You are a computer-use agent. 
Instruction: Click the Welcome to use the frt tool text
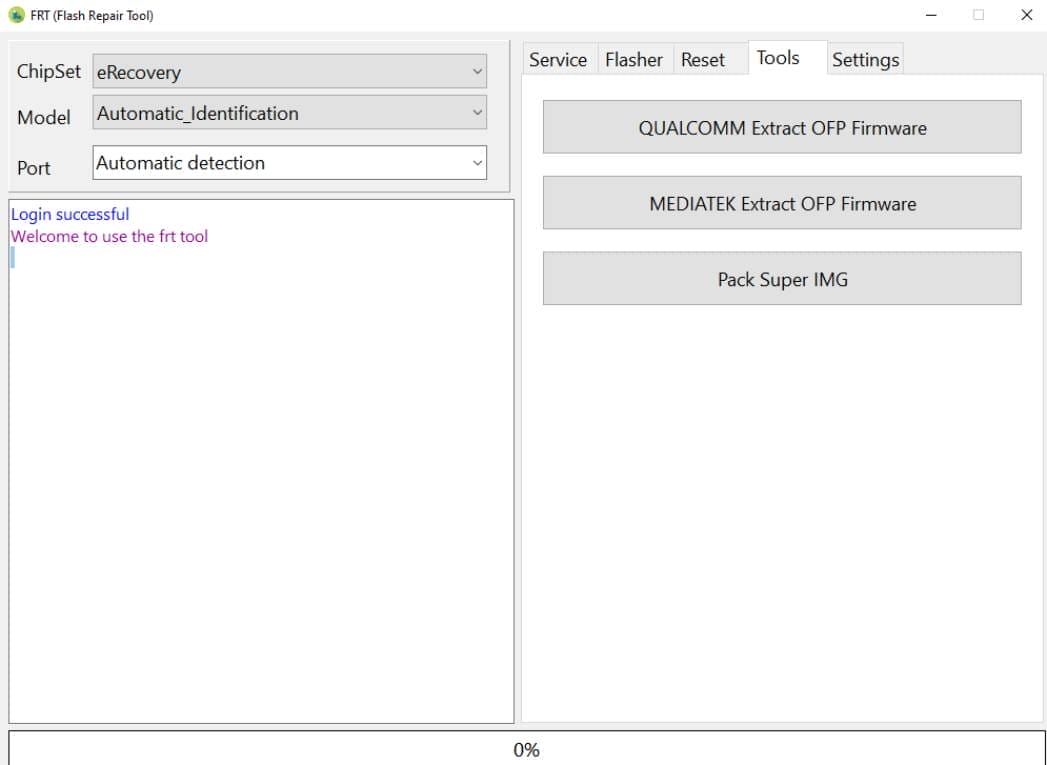tap(108, 236)
